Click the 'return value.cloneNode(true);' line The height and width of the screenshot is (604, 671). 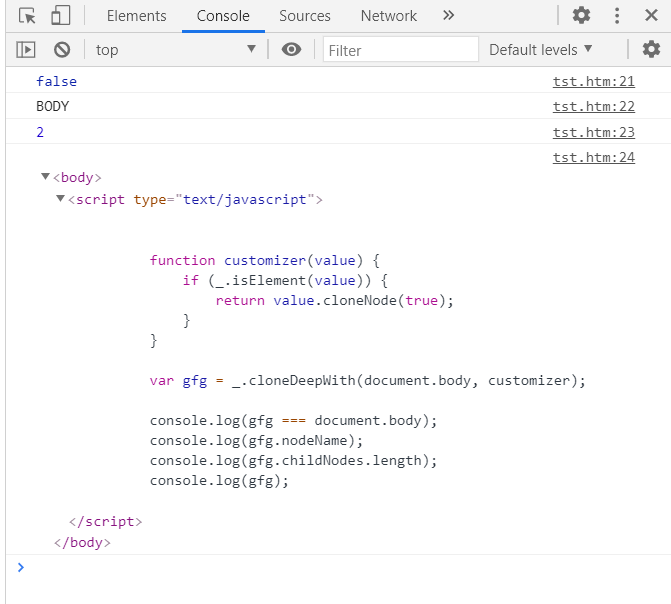pos(334,301)
